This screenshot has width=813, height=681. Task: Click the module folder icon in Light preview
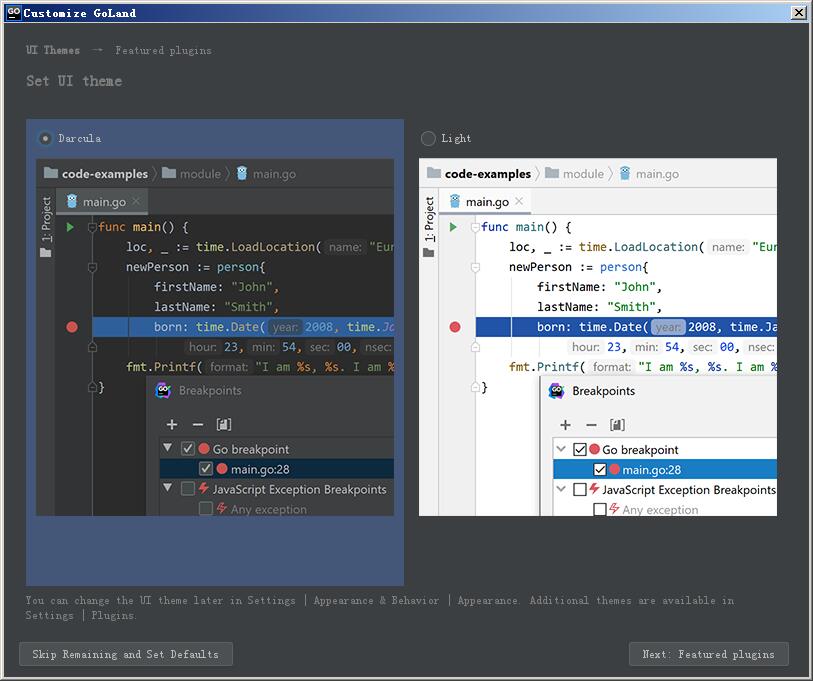pyautogui.click(x=552, y=173)
